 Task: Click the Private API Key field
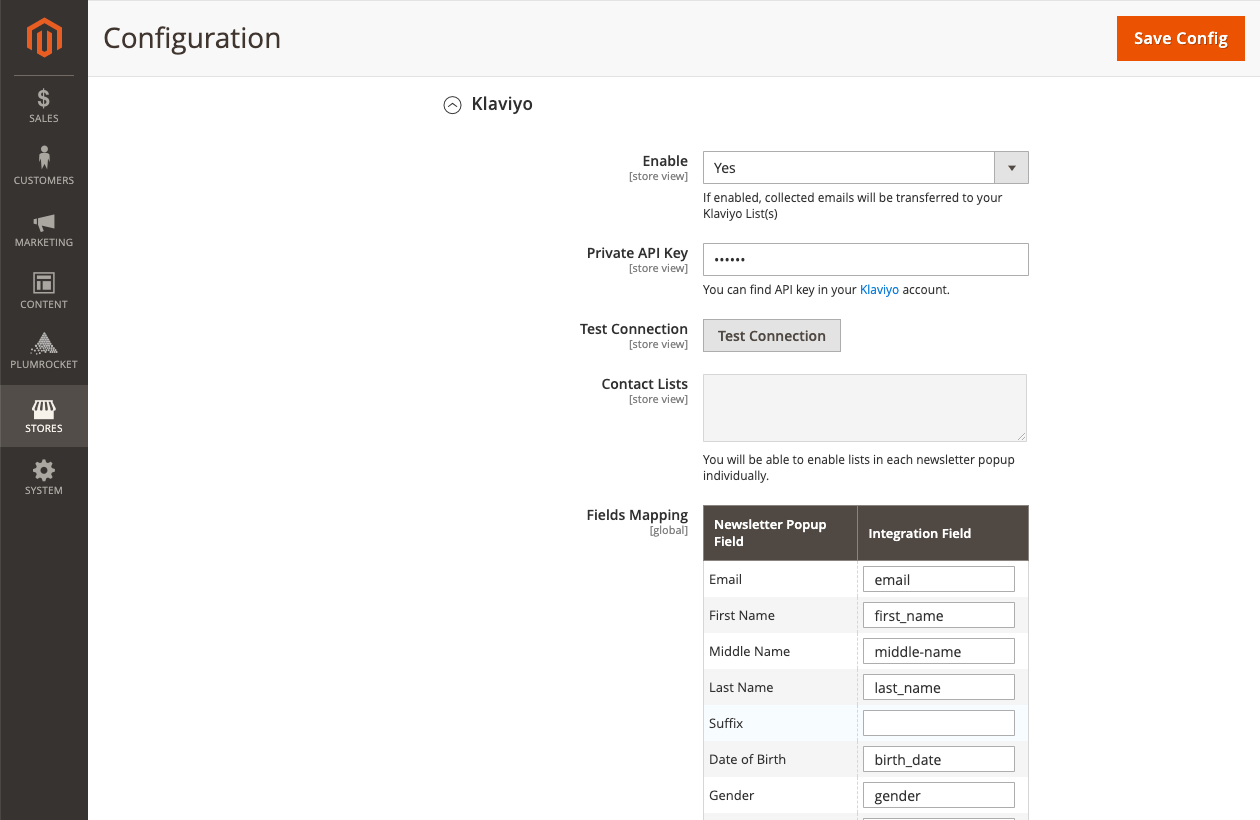tap(864, 259)
